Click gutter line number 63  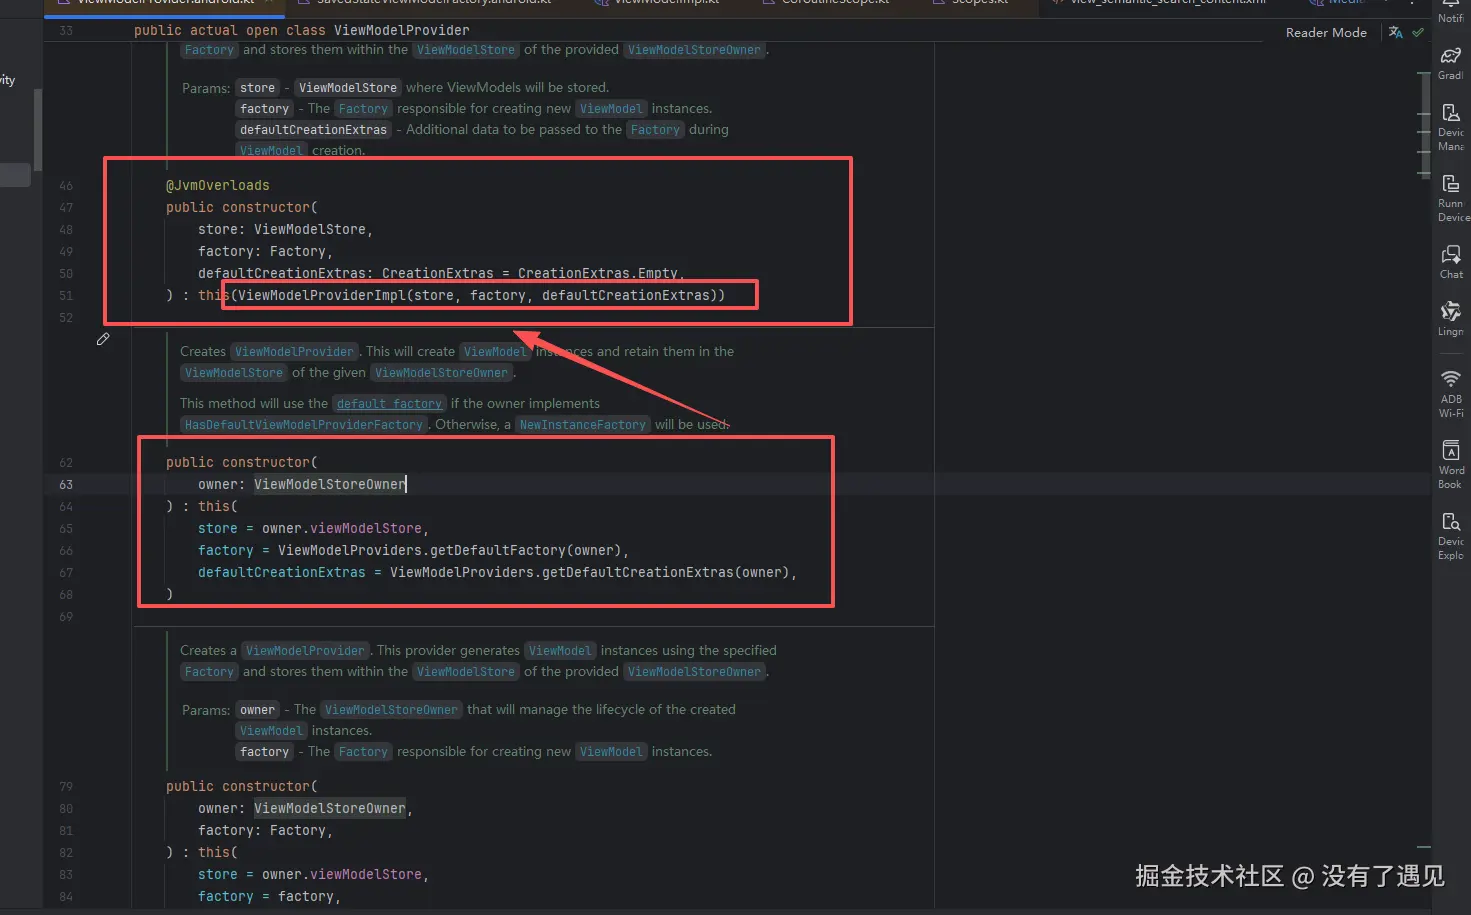66,484
